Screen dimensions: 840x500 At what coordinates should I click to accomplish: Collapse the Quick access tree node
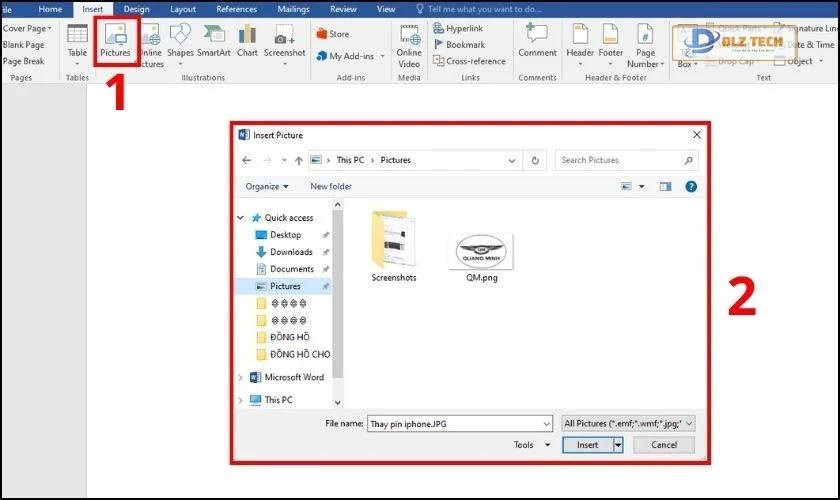click(240, 218)
